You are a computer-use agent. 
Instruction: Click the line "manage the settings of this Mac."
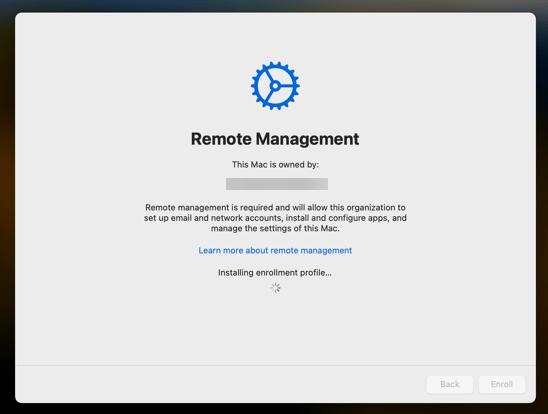[x=275, y=228]
